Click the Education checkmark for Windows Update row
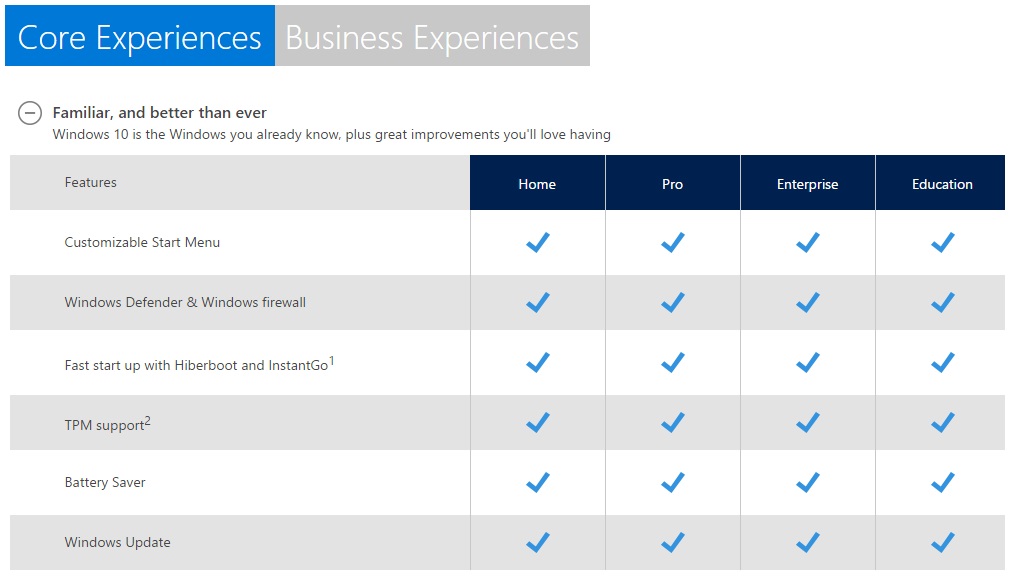This screenshot has width=1019, height=576. [x=942, y=542]
